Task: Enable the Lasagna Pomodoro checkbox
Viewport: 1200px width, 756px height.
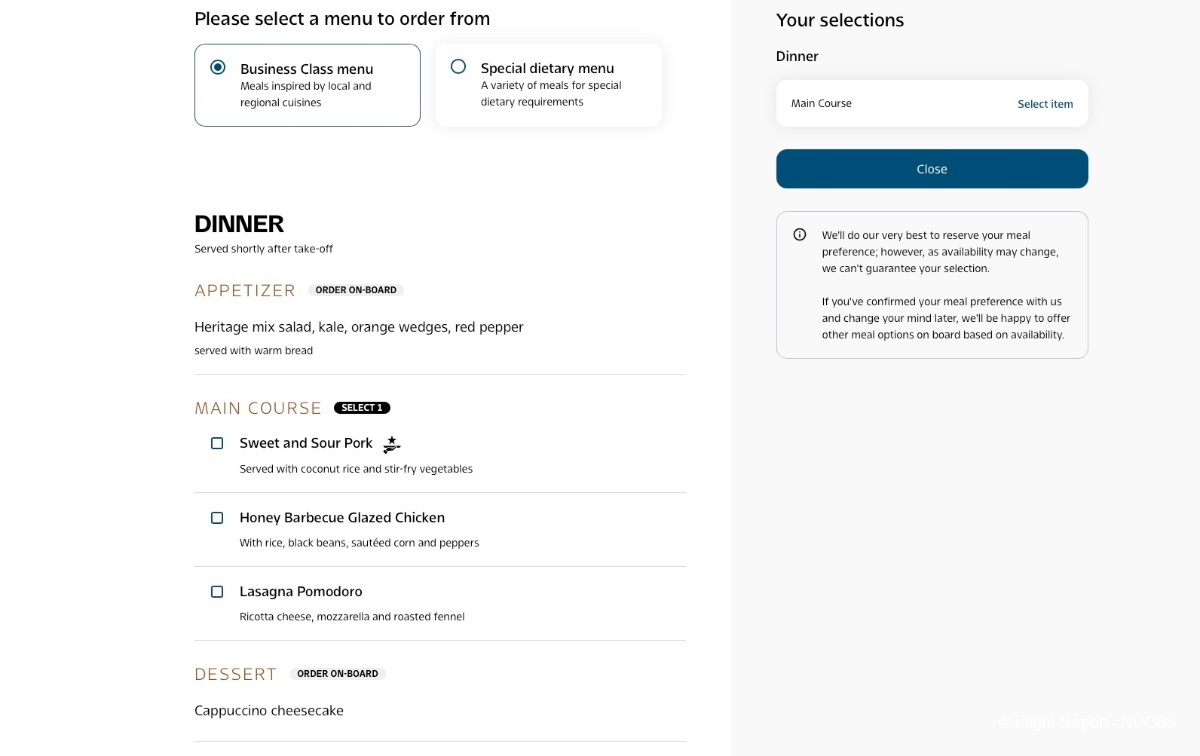Action: (217, 592)
